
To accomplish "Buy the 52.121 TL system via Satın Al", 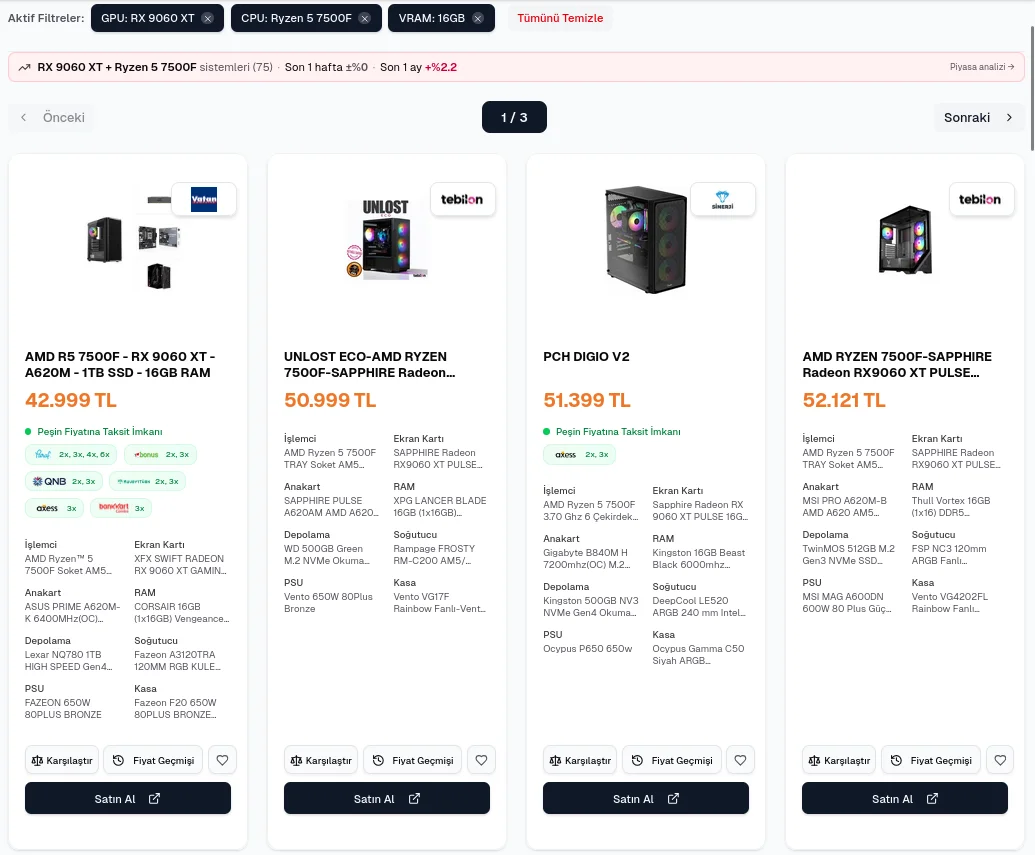I will point(905,798).
